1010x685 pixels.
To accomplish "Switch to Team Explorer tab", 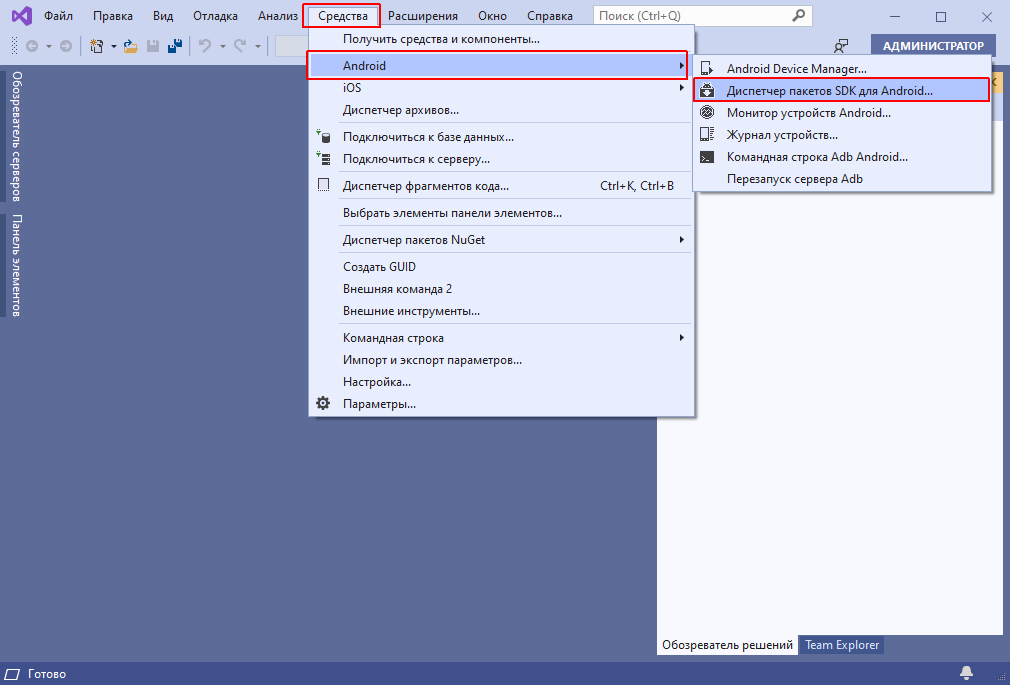I will coord(842,644).
